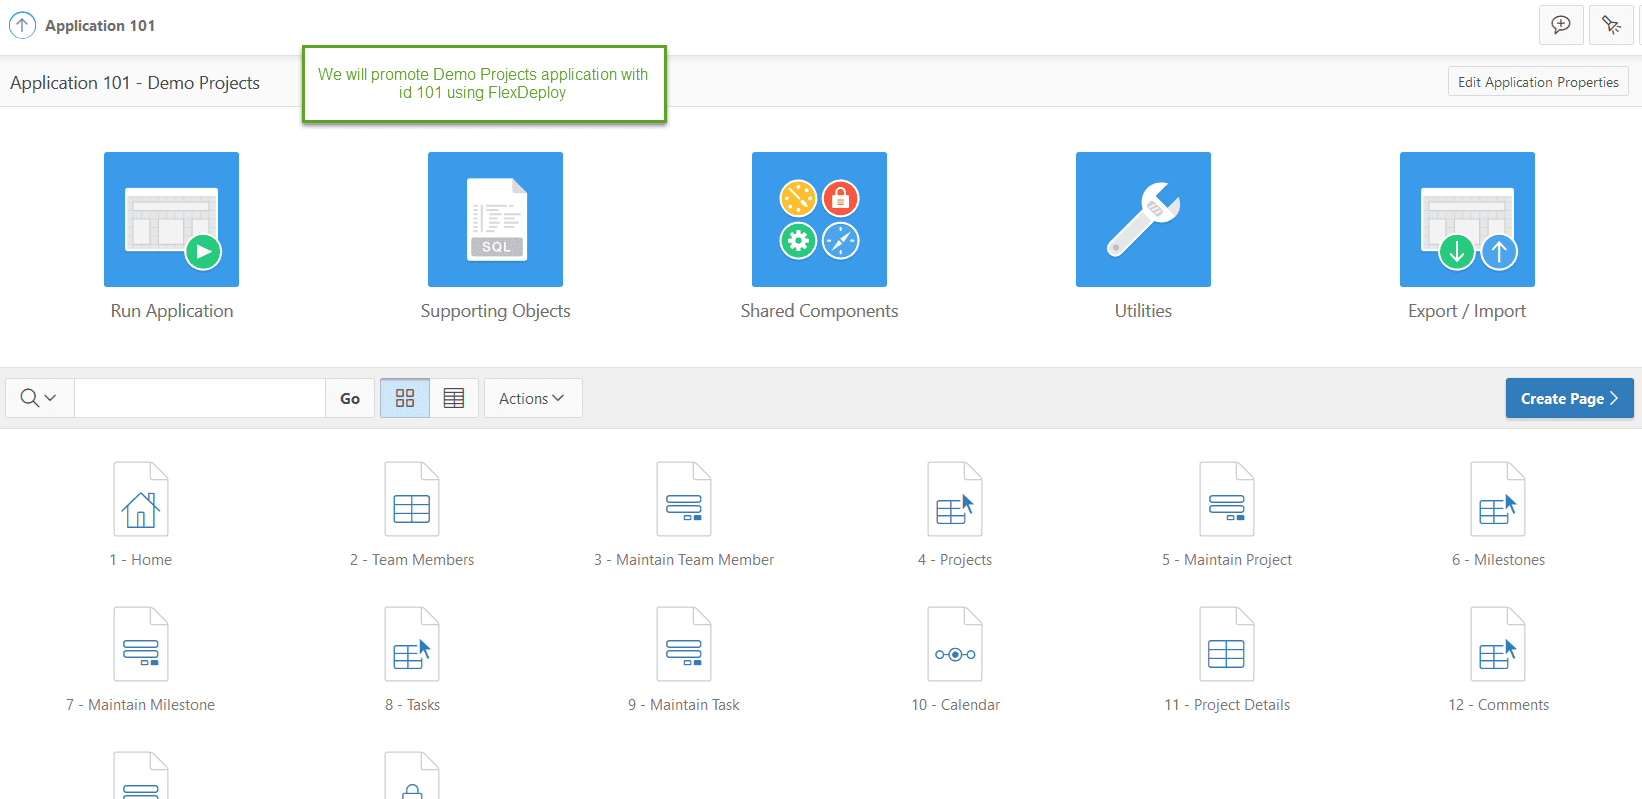Open the feedback speech bubble icon
The image size is (1642, 799).
pos(1561,25)
